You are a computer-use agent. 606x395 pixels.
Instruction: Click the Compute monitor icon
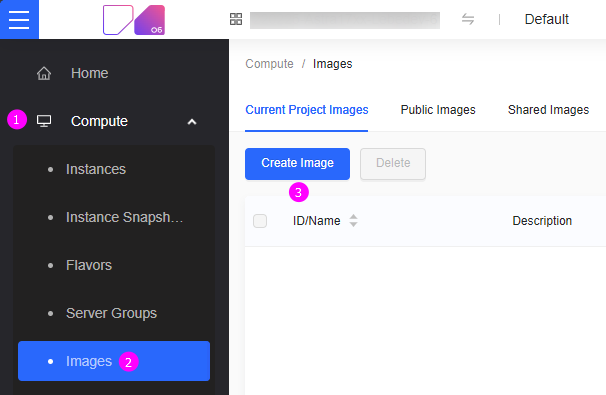tap(44, 121)
